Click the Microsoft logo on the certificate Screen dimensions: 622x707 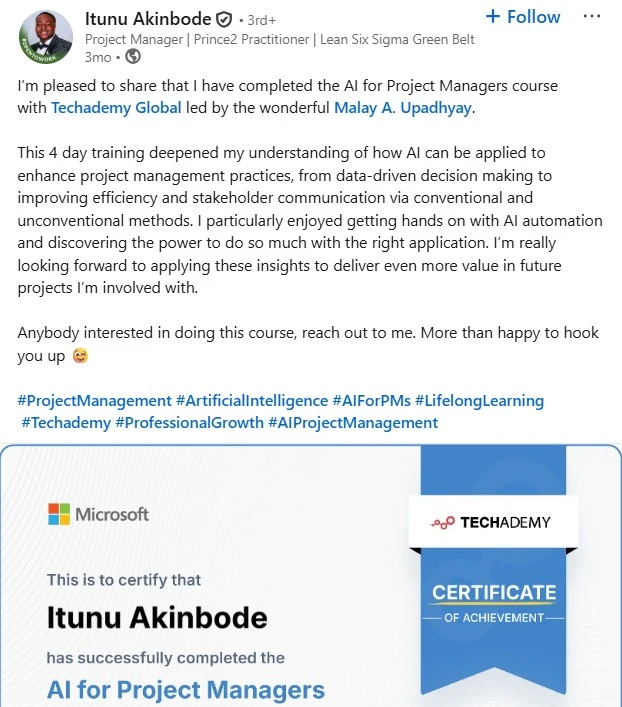click(x=98, y=514)
